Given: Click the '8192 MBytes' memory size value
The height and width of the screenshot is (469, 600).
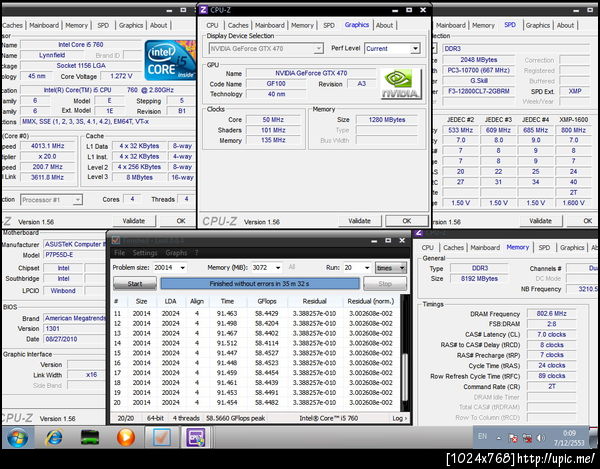Looking at the screenshot, I should coord(479,278).
